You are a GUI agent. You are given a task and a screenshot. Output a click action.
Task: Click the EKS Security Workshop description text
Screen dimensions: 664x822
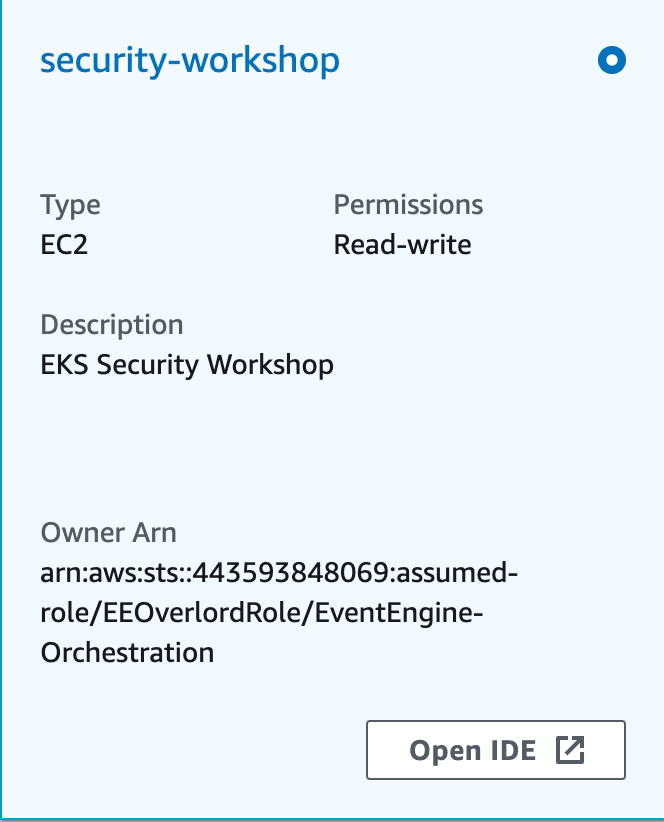[187, 365]
